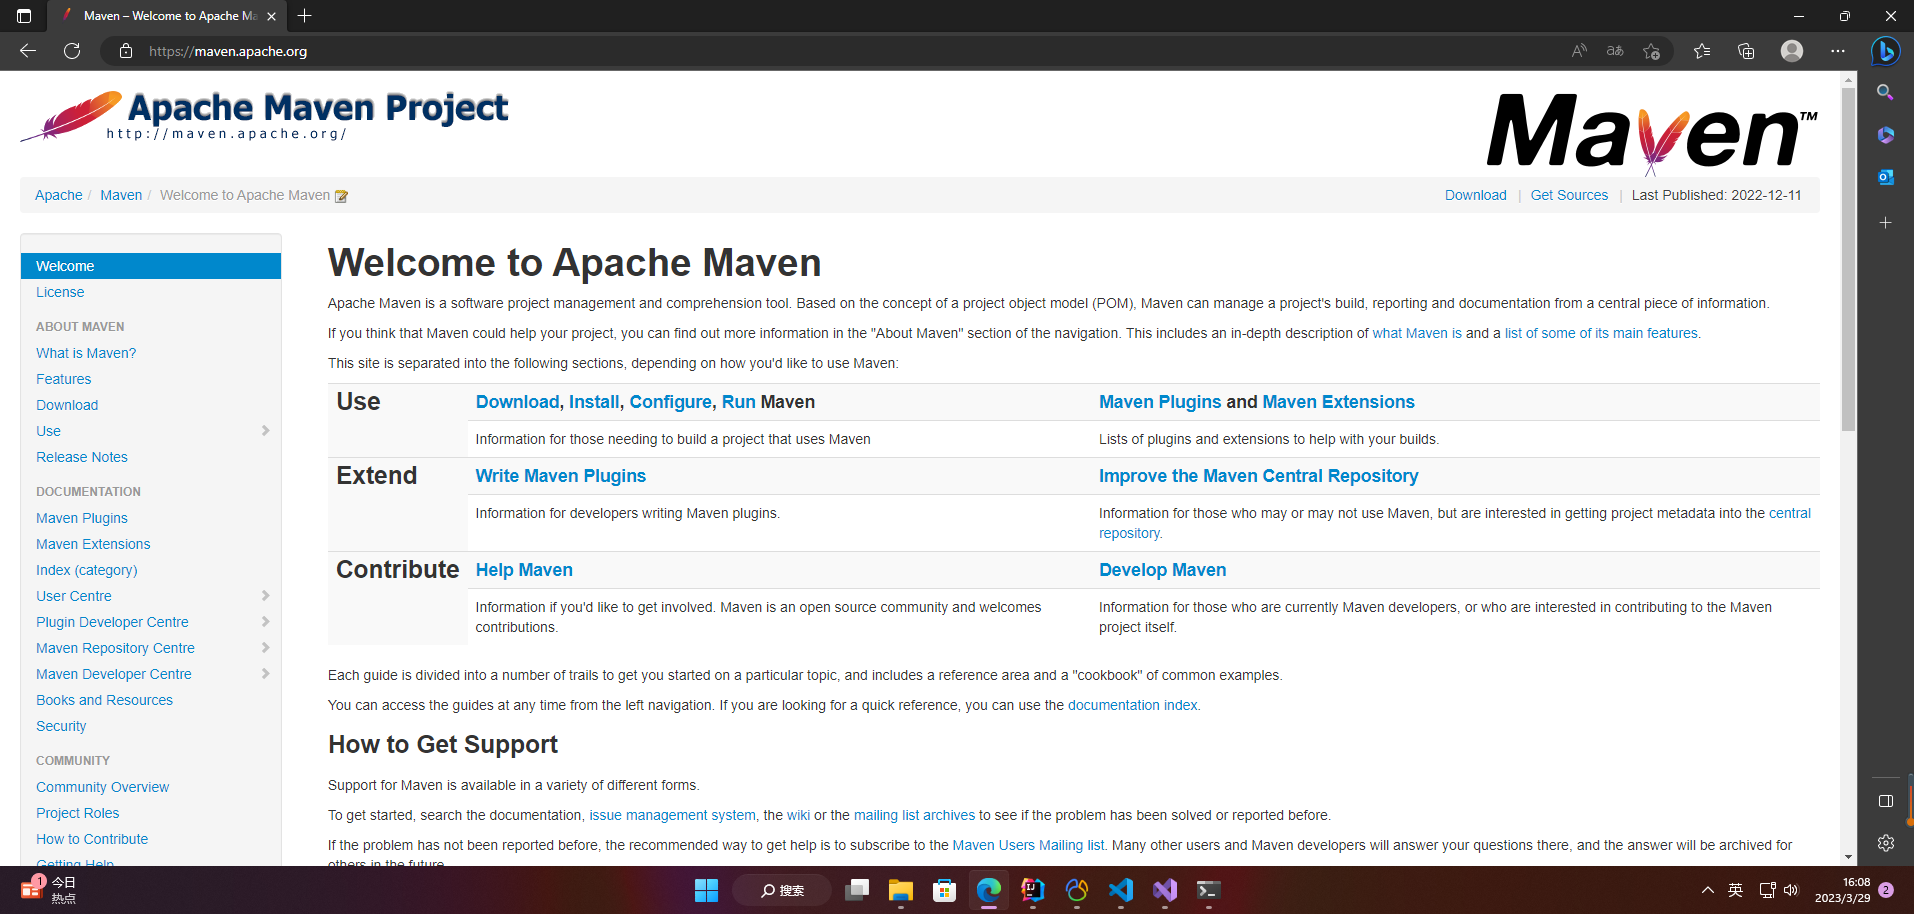Image resolution: width=1914 pixels, height=914 pixels.
Task: Expand the Plugin Developer Centre submenu arrow
Action: 265,622
